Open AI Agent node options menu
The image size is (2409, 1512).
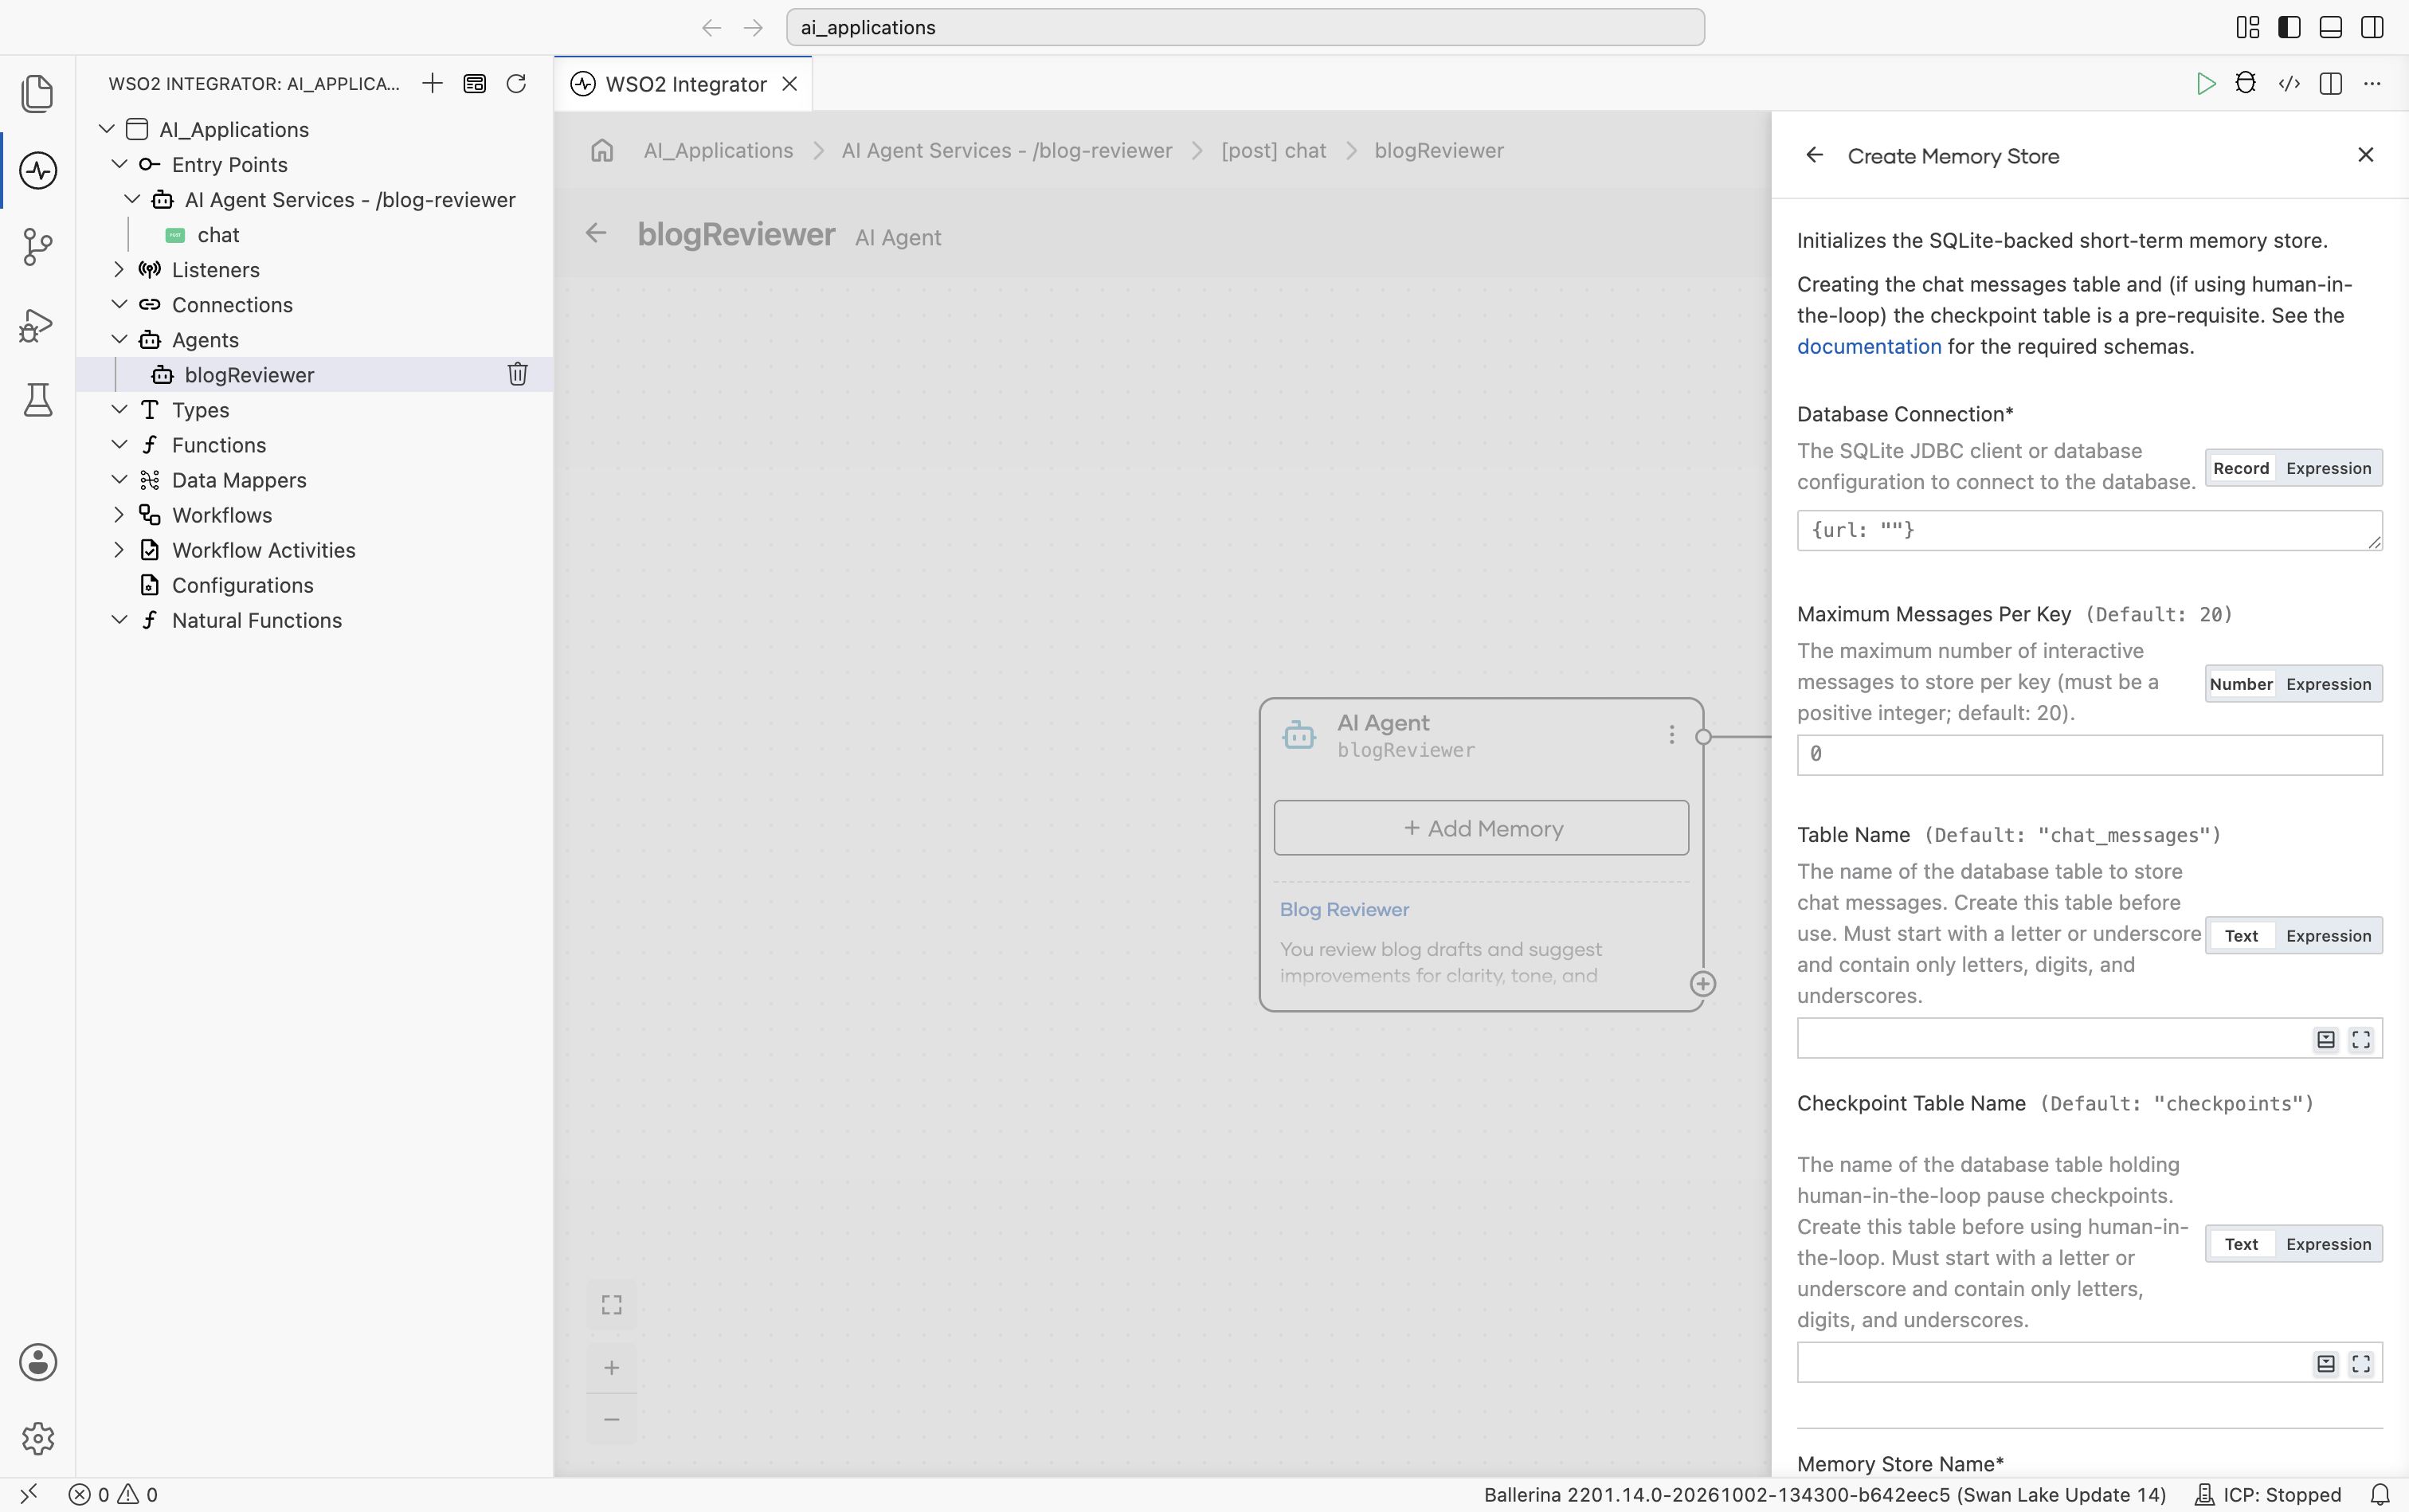1671,735
